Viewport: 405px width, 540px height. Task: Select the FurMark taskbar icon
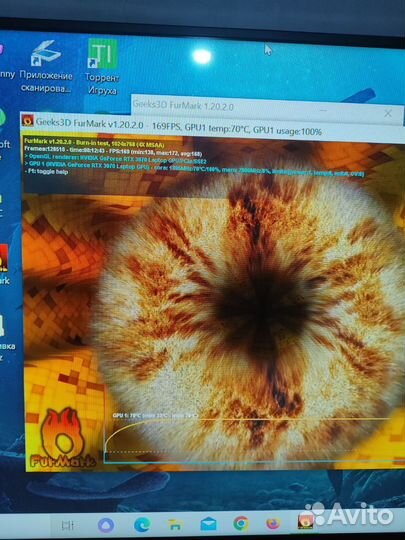tap(306, 522)
